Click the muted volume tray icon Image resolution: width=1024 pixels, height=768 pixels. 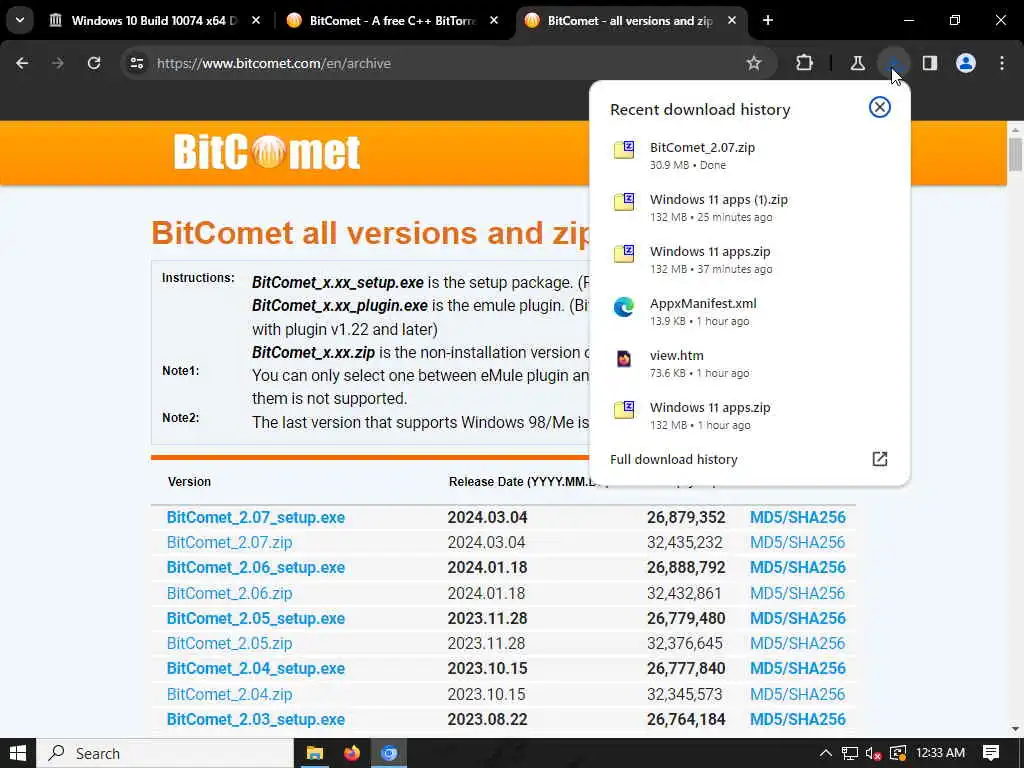point(873,753)
